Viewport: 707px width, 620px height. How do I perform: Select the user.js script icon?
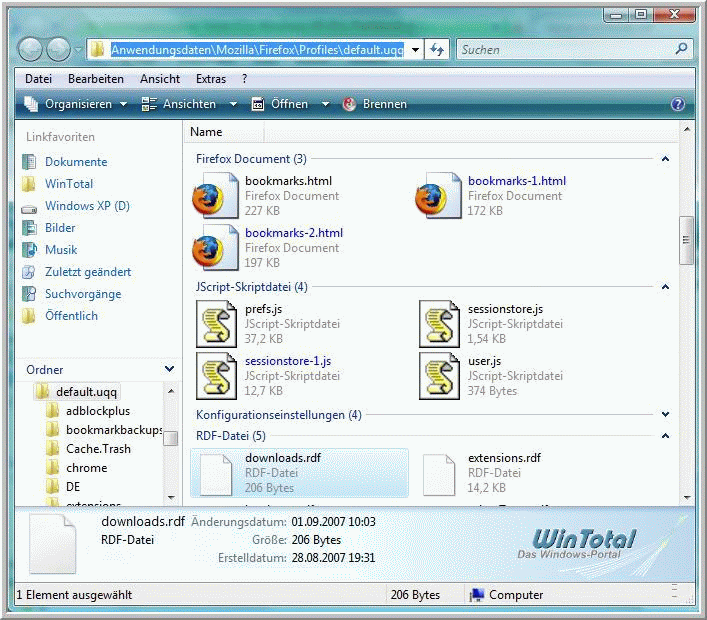[x=439, y=376]
